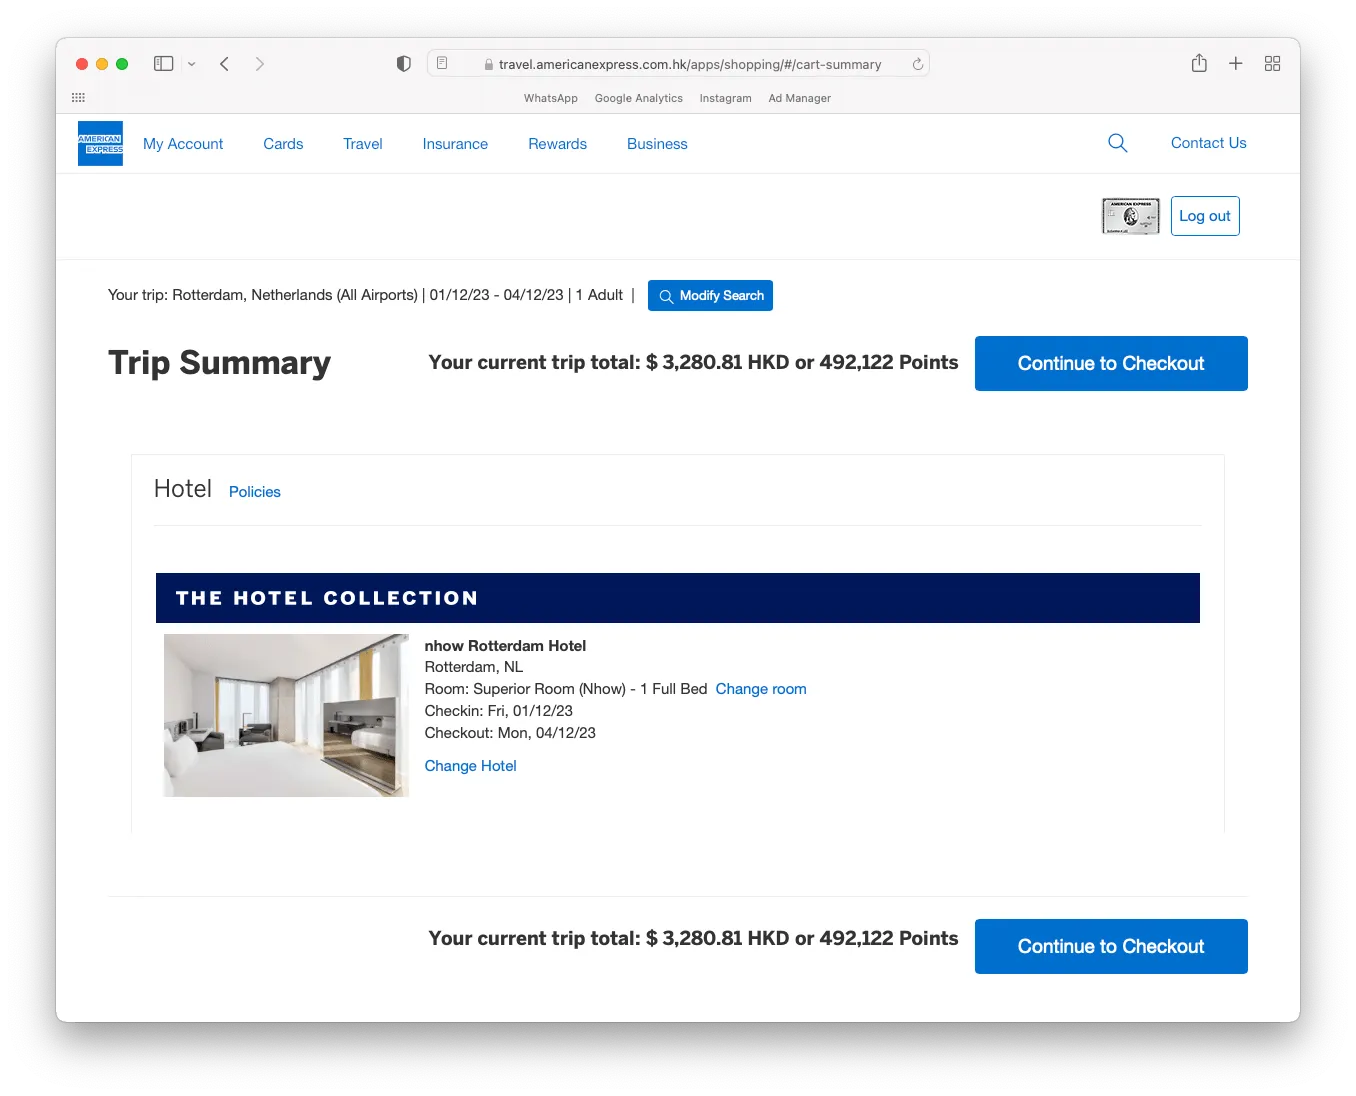Click the Safari address bar URL
This screenshot has height=1096, width=1356.
[690, 64]
